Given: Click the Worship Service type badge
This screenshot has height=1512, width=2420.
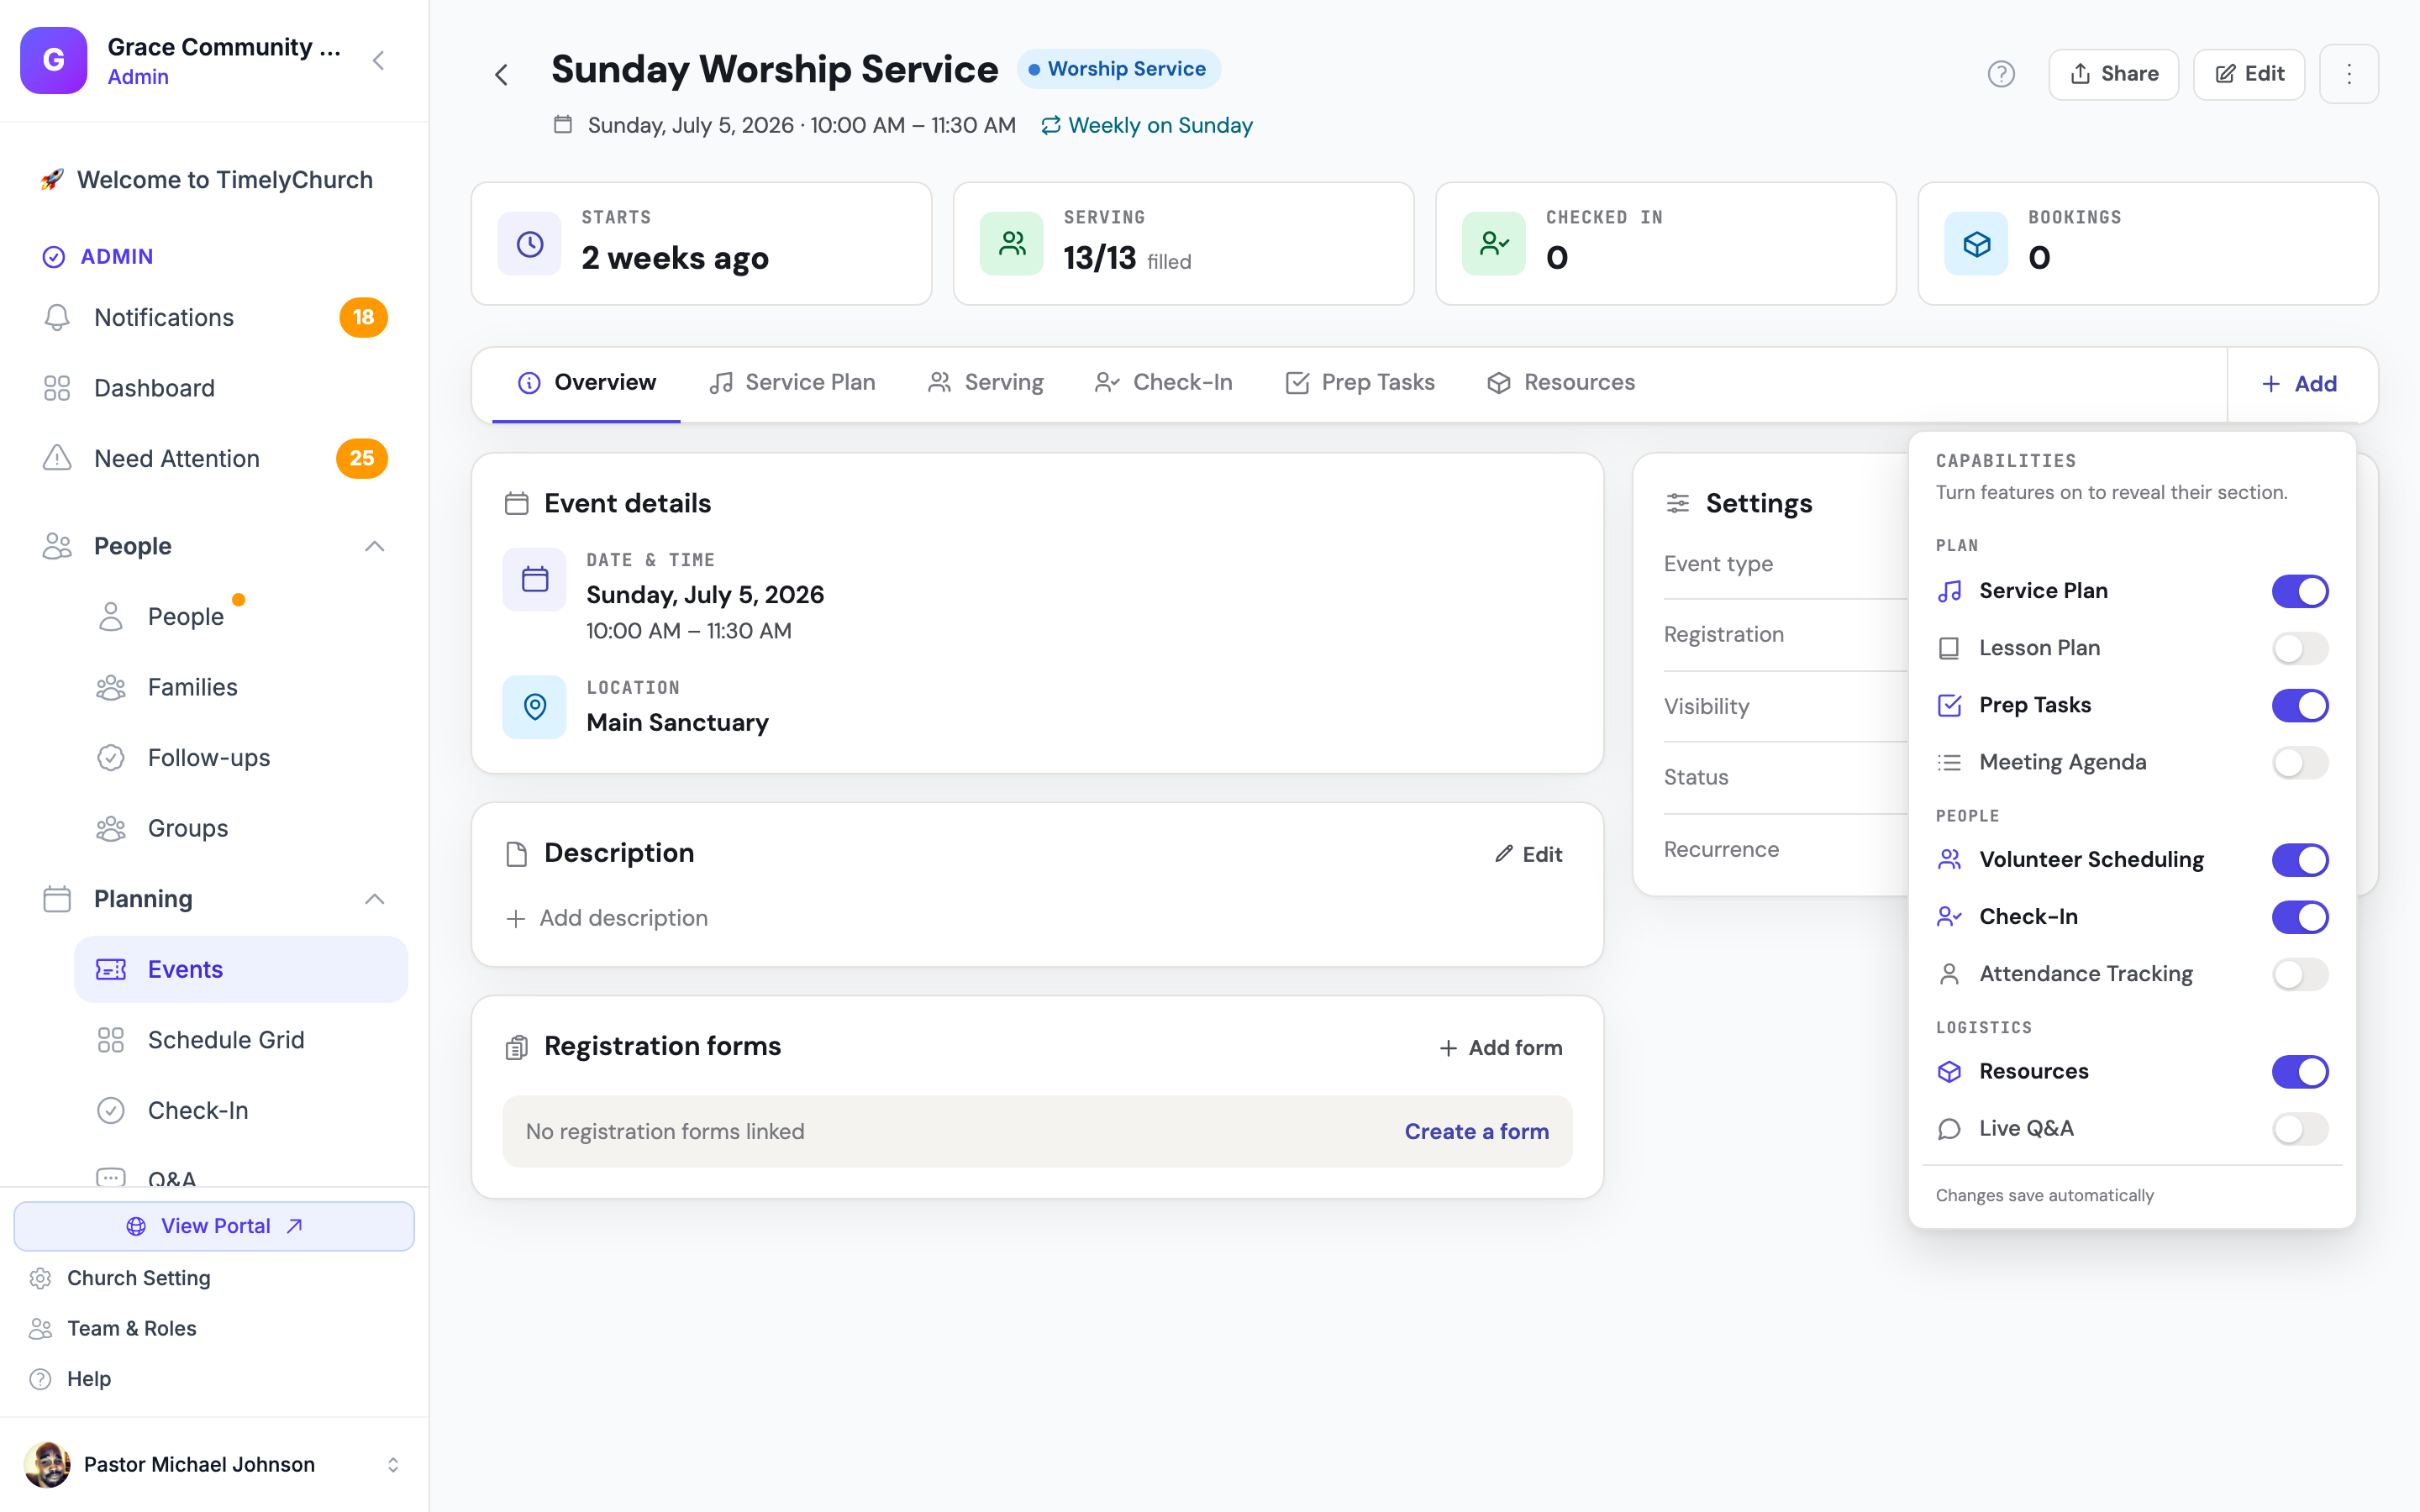Looking at the screenshot, I should tap(1118, 69).
